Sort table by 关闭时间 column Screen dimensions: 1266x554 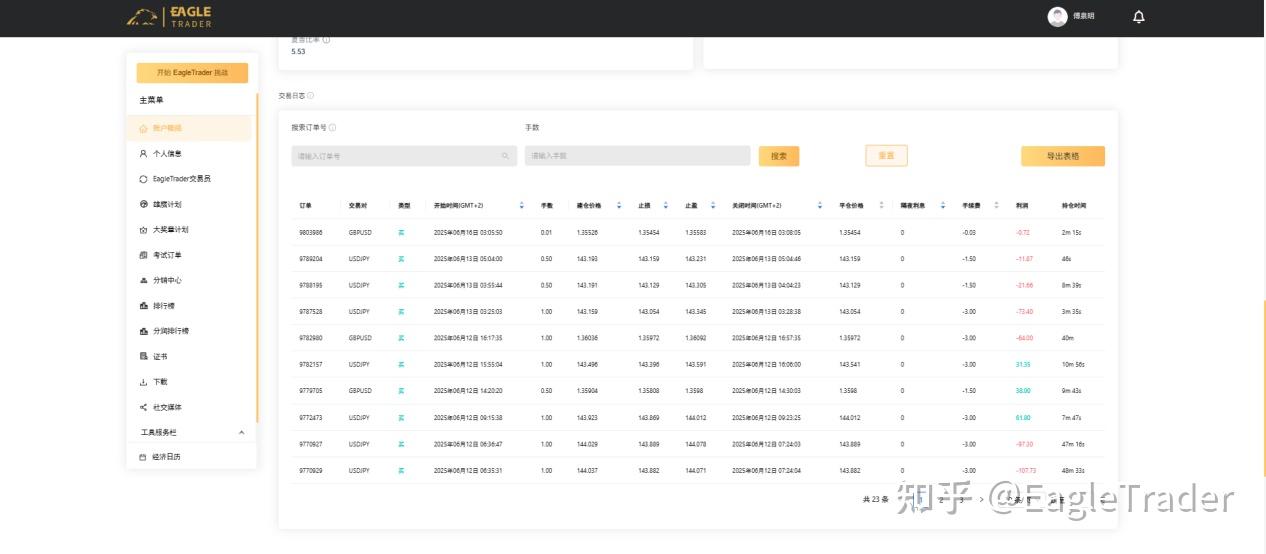[819, 205]
